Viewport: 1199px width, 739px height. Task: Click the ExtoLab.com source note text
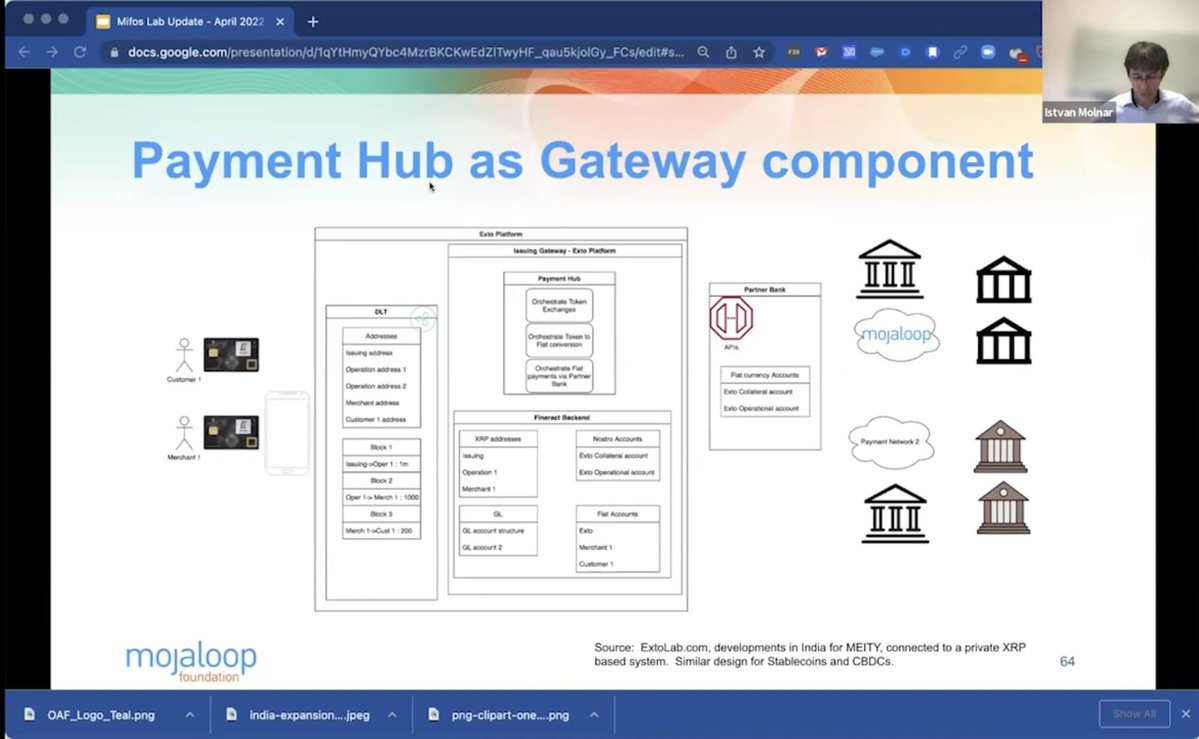pos(810,654)
